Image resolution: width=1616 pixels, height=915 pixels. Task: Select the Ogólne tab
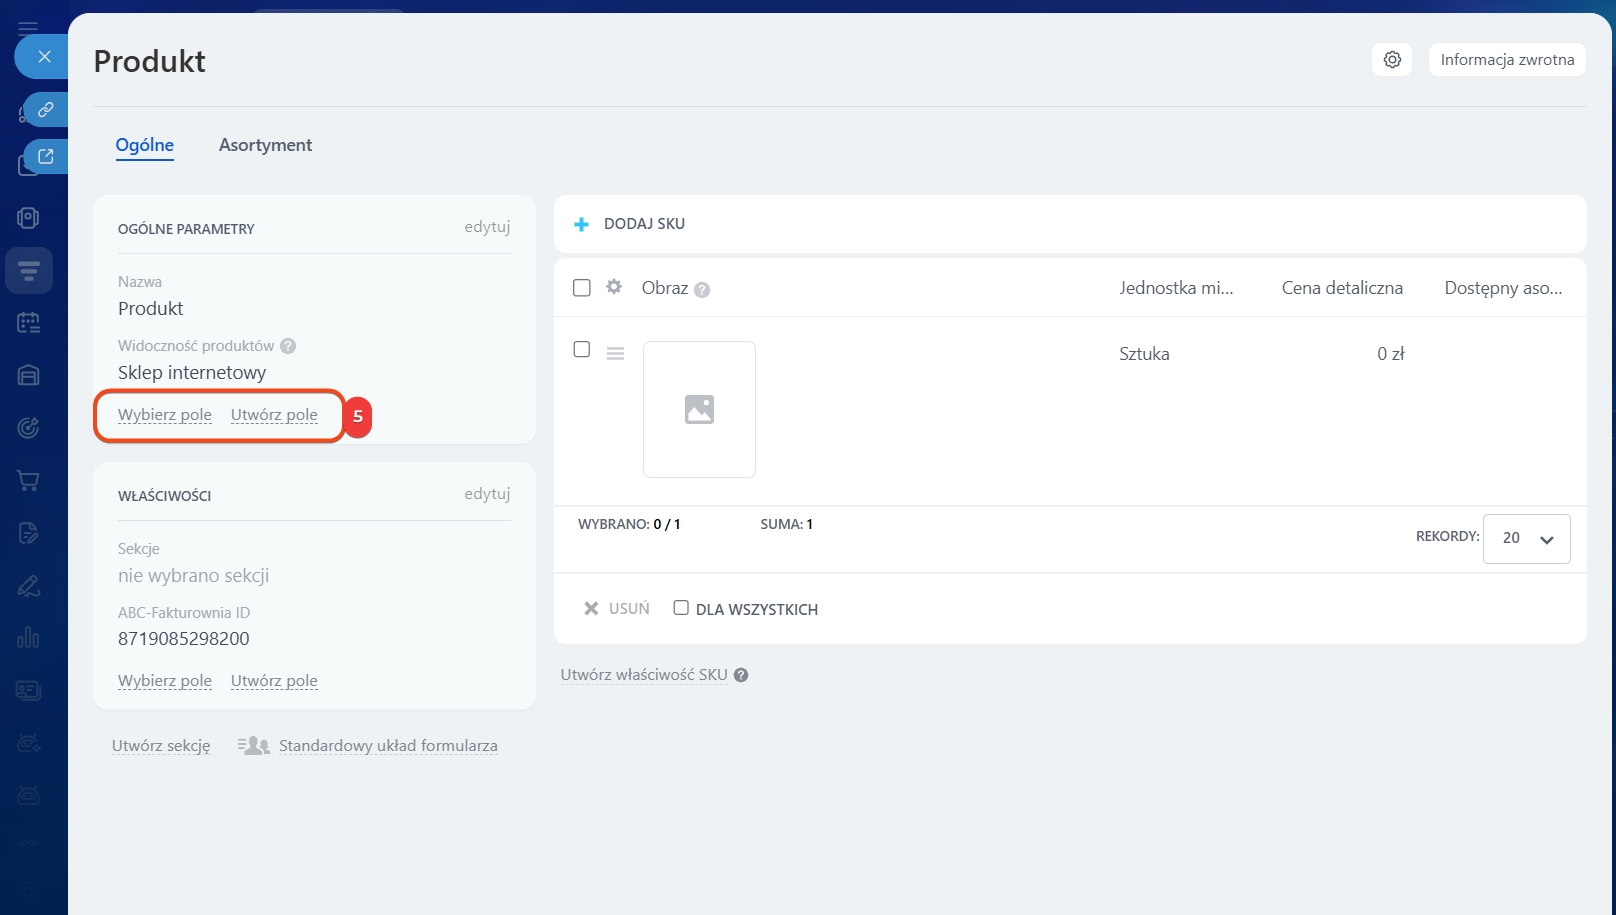(x=144, y=145)
